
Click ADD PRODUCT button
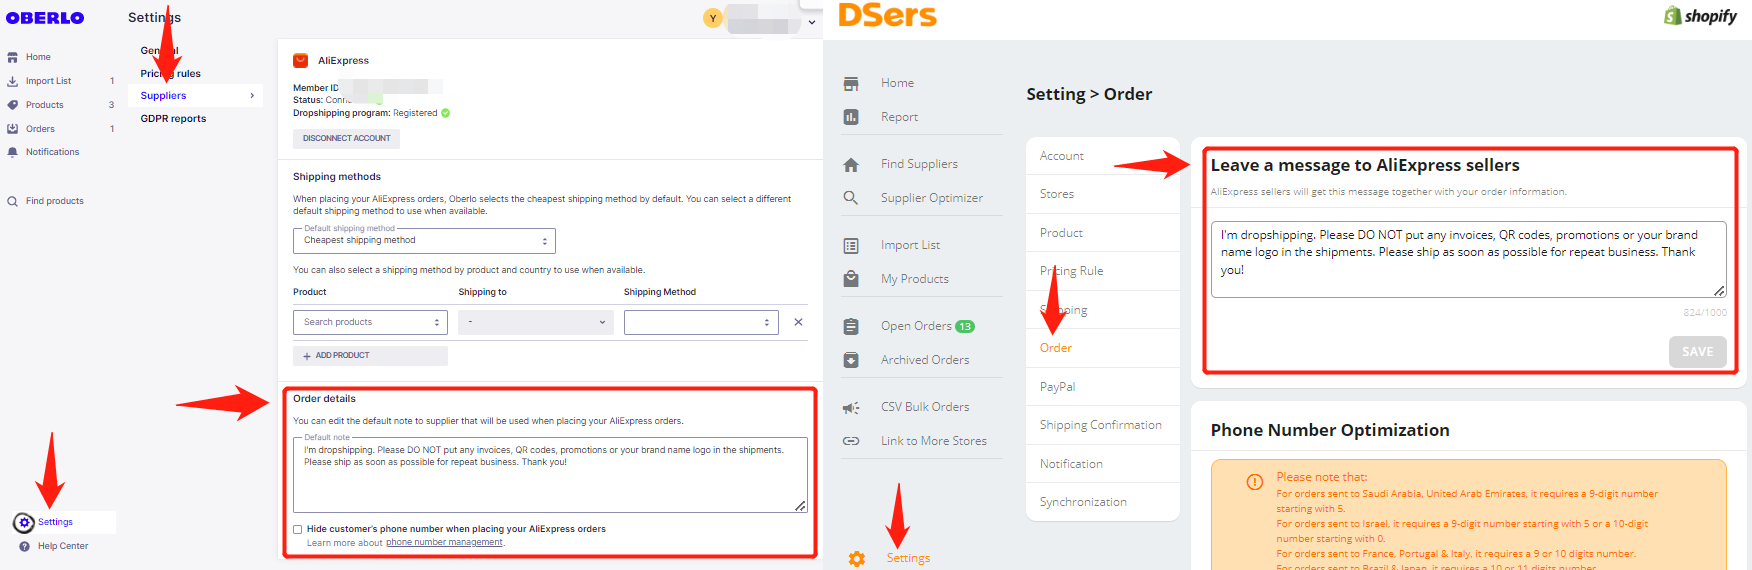tap(370, 356)
